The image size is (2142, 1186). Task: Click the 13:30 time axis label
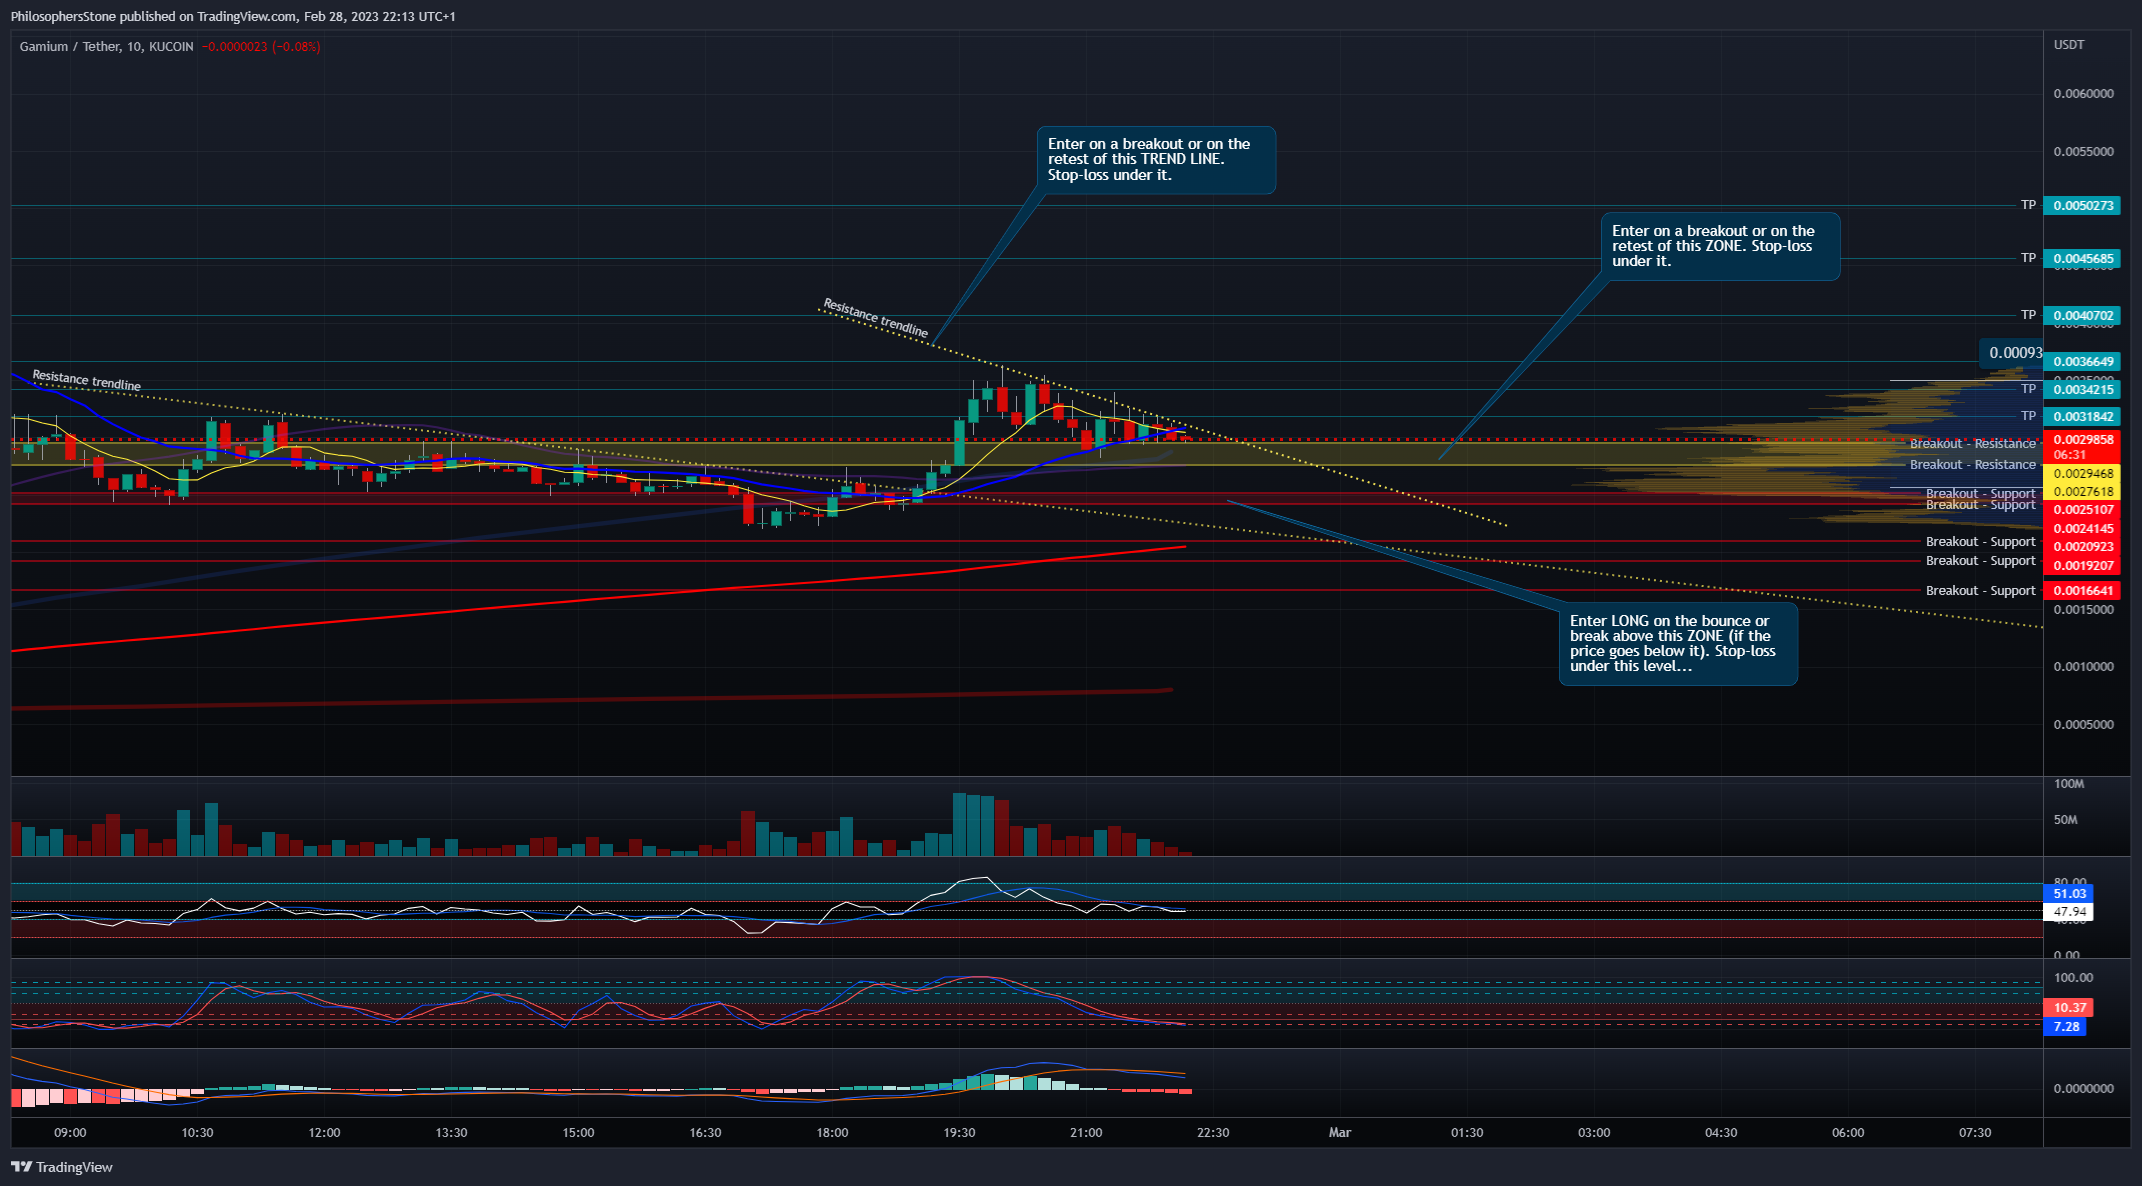(x=451, y=1133)
